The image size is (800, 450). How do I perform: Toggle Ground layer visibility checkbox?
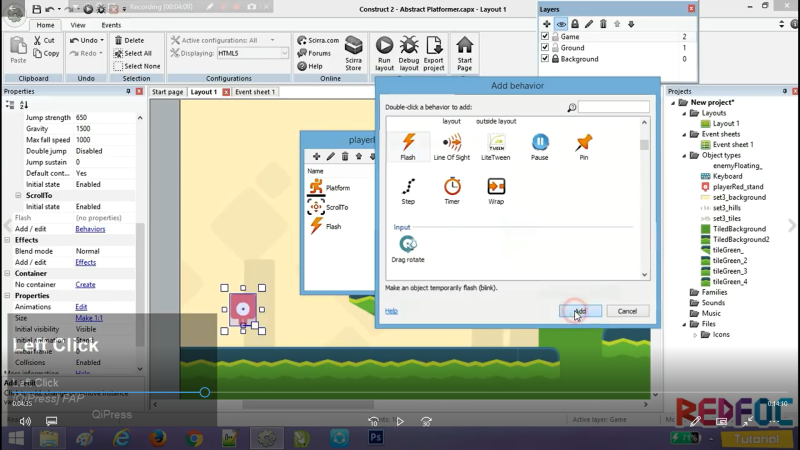[x=545, y=47]
